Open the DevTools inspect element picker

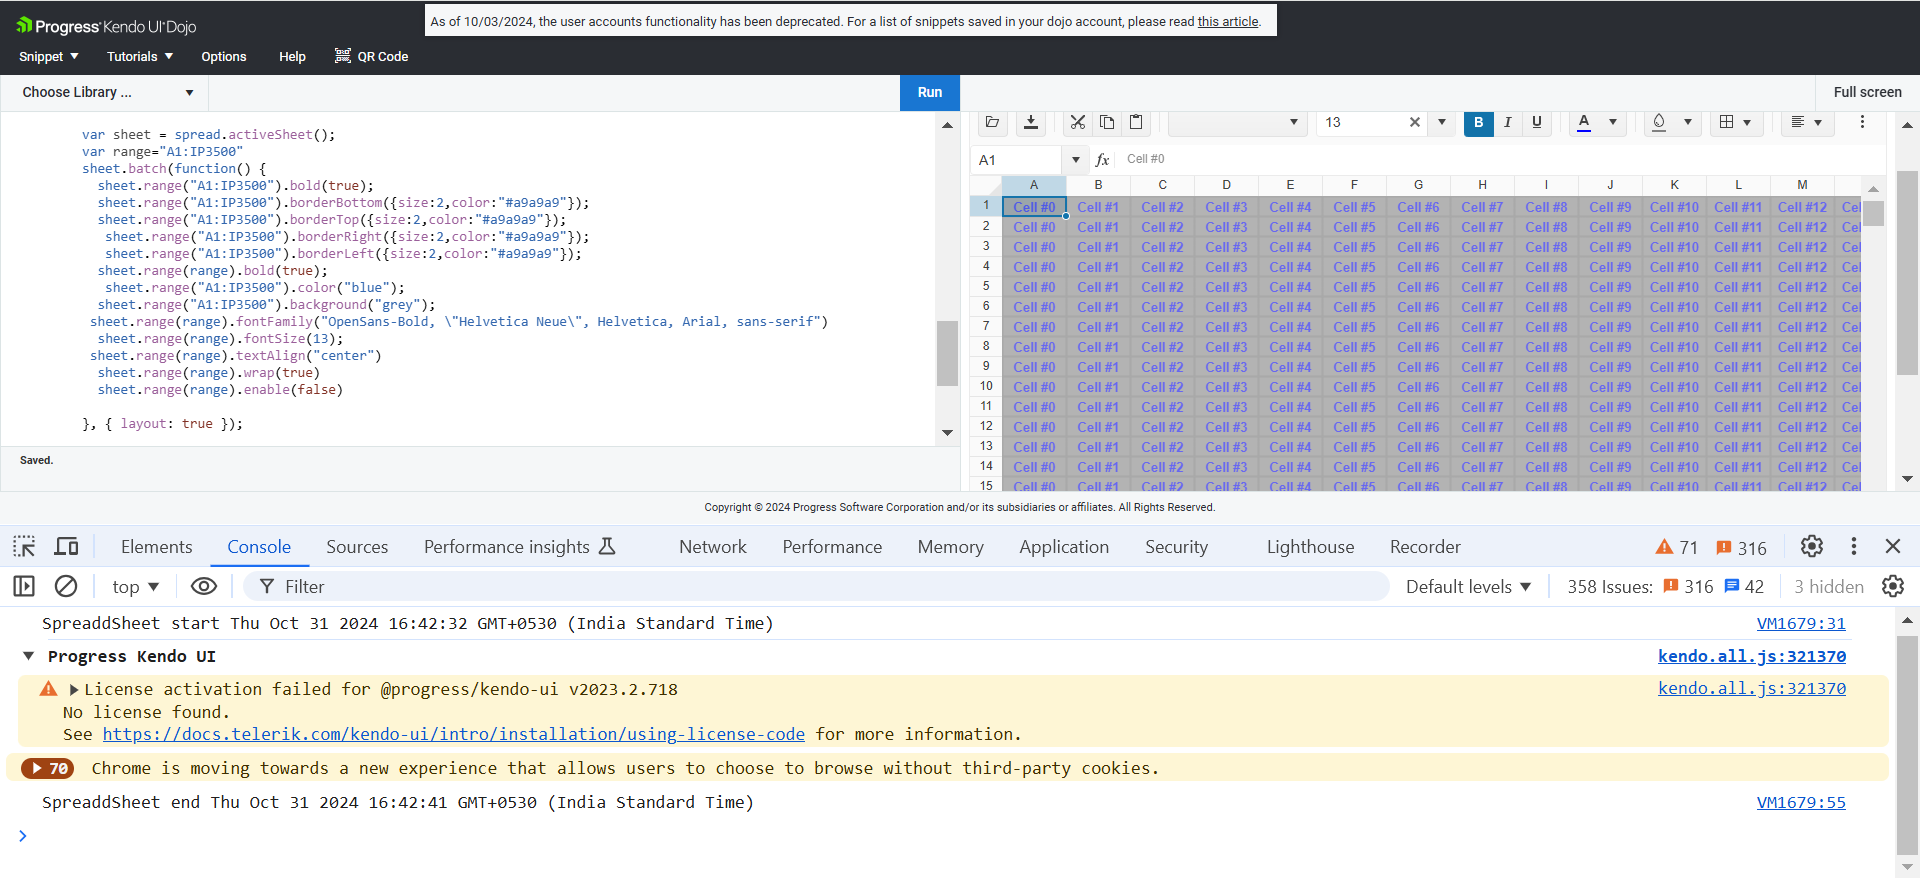pos(24,546)
